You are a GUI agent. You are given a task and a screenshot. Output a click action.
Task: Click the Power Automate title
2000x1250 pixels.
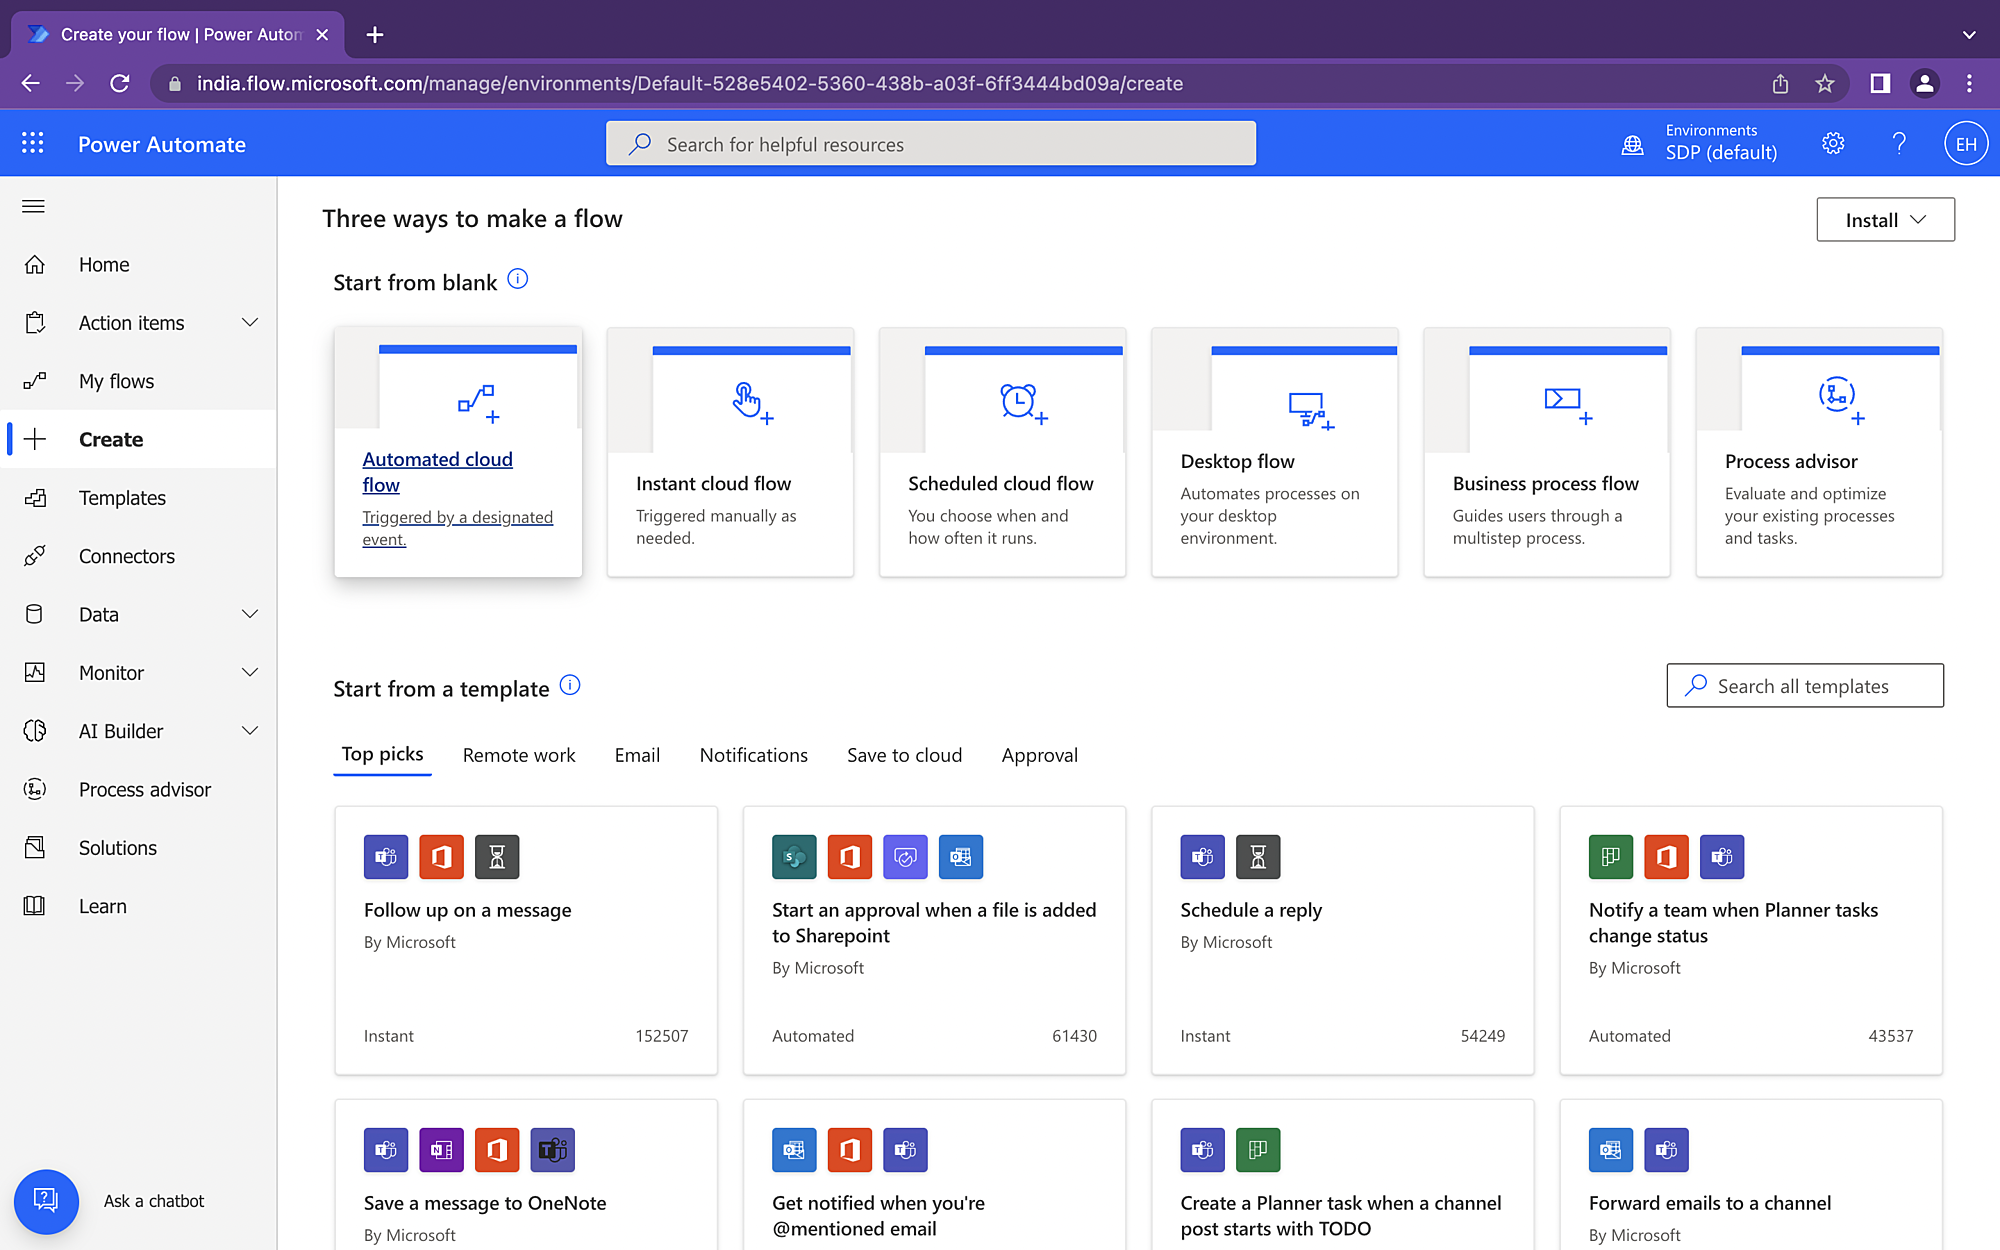162,144
